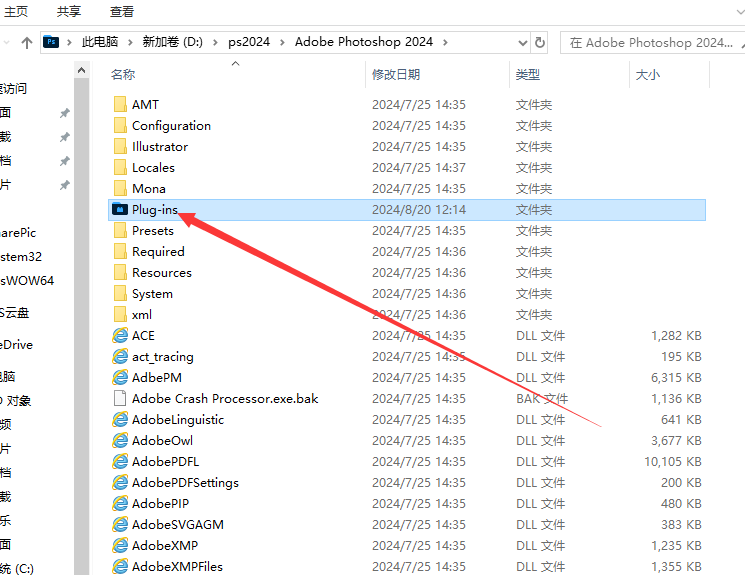Click the AdobeLinguistic DLL file icon
This screenshot has width=745, height=575.
click(x=120, y=419)
